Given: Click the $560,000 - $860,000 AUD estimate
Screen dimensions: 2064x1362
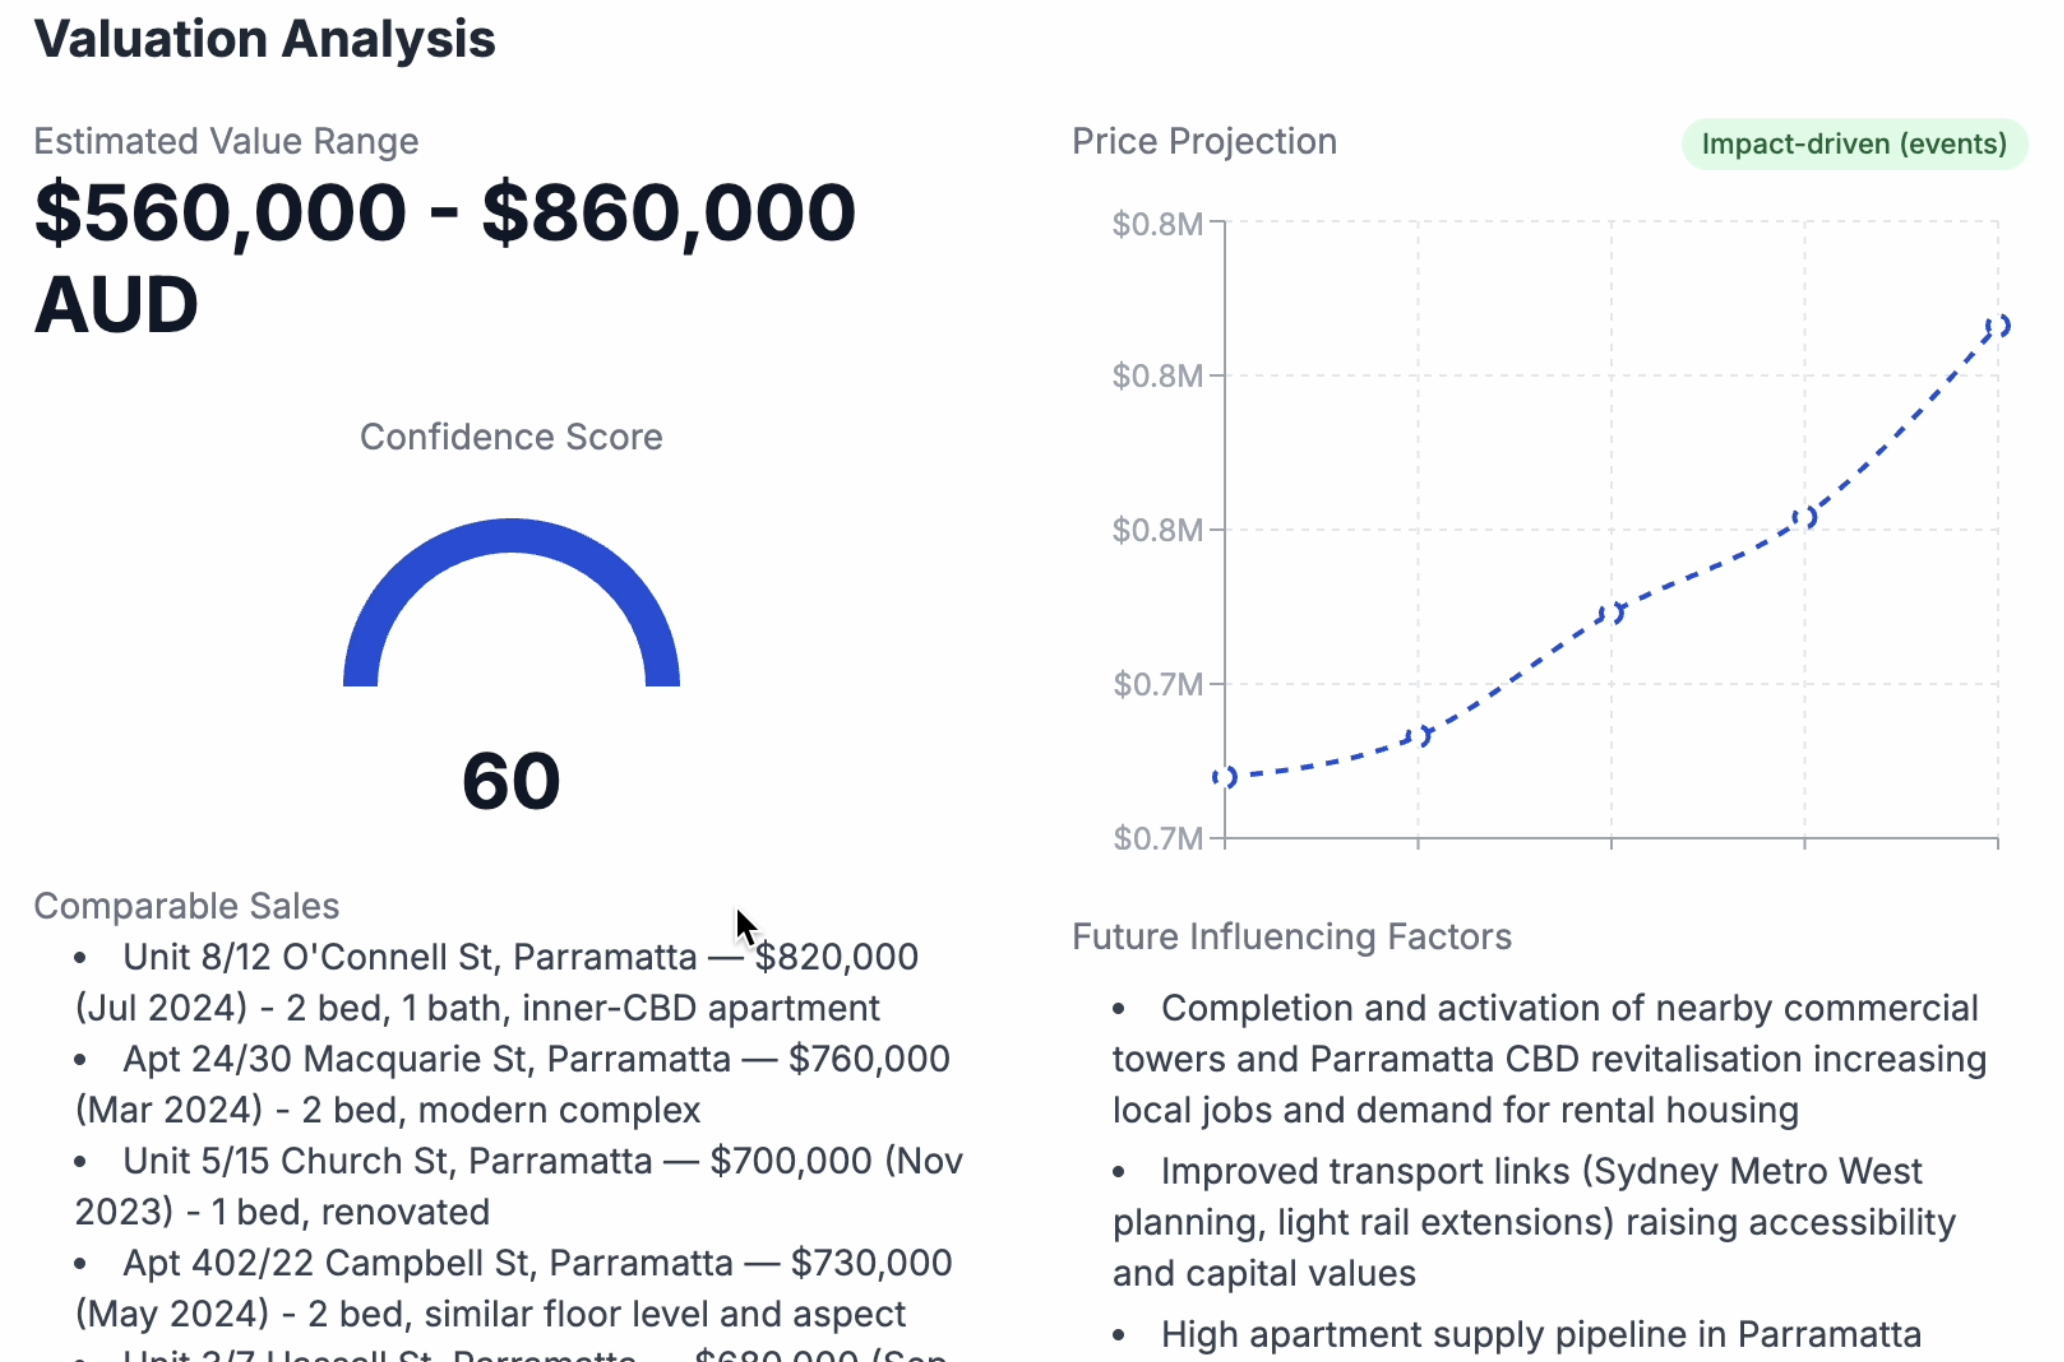Looking at the screenshot, I should tap(445, 257).
